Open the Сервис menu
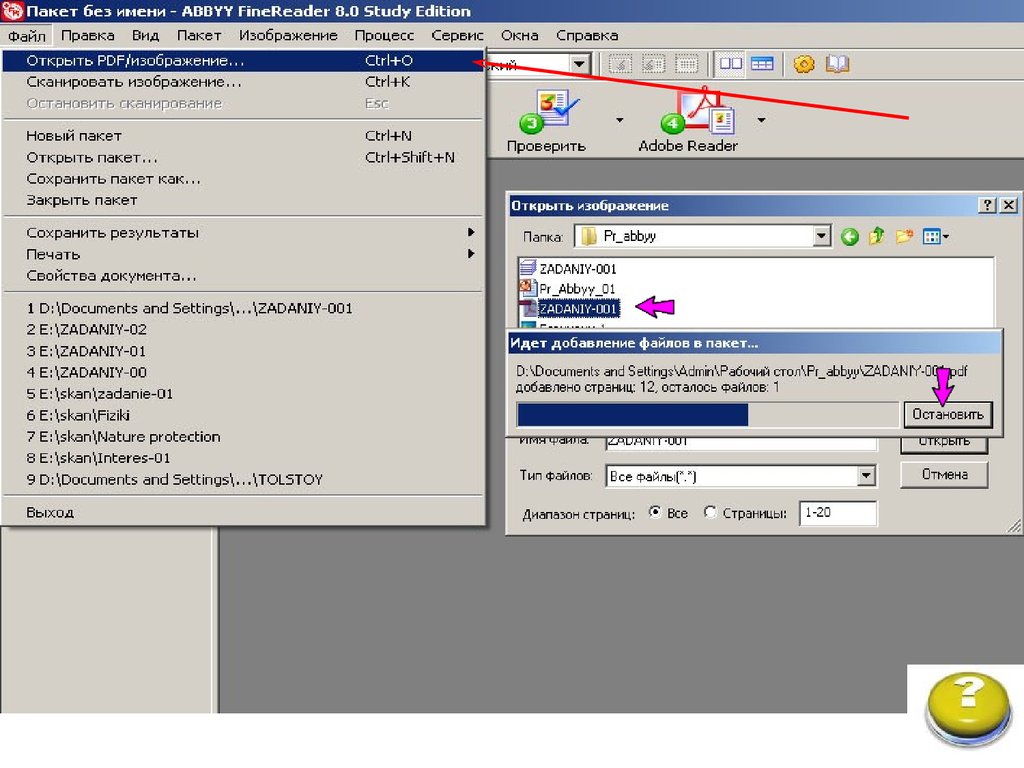 [457, 35]
